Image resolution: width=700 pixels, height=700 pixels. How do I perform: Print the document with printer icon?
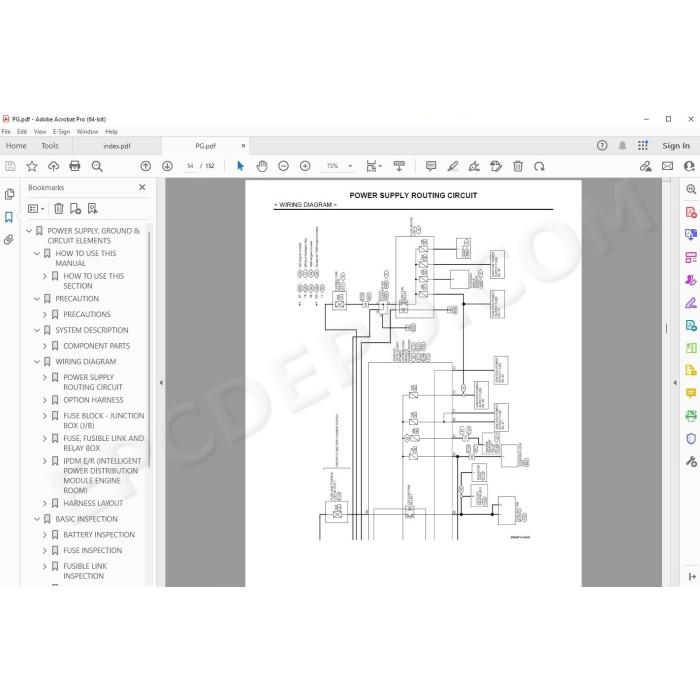(75, 166)
